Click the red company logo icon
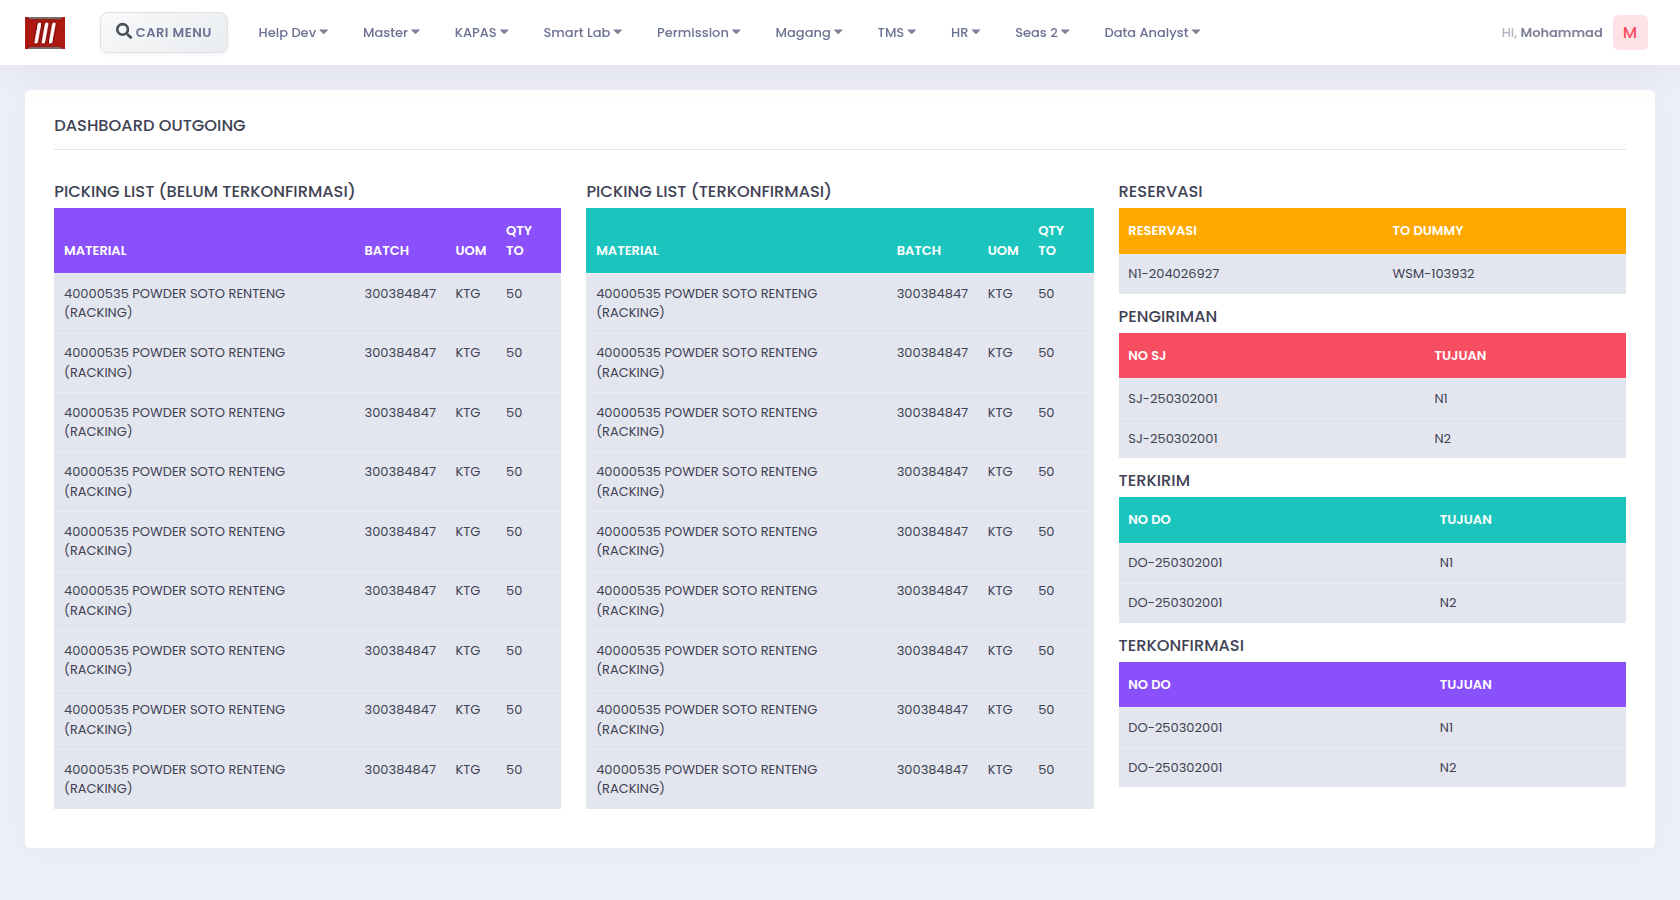 click(45, 33)
